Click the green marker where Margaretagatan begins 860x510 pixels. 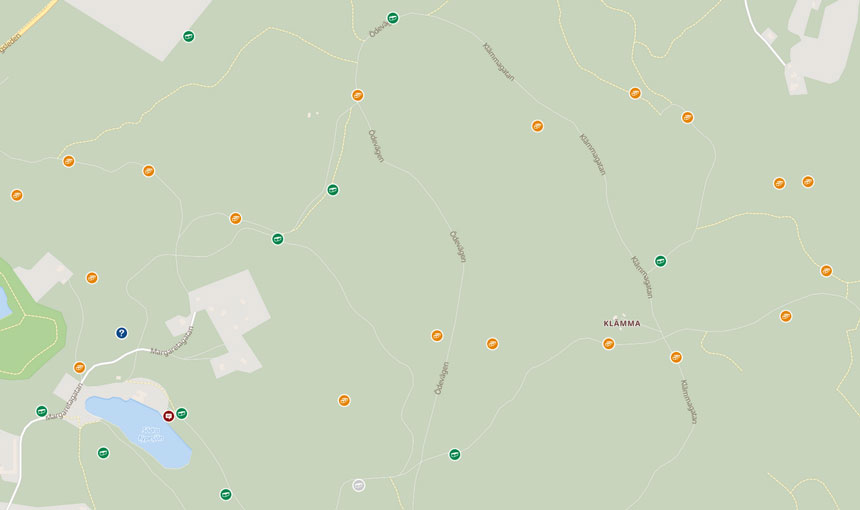(42, 411)
